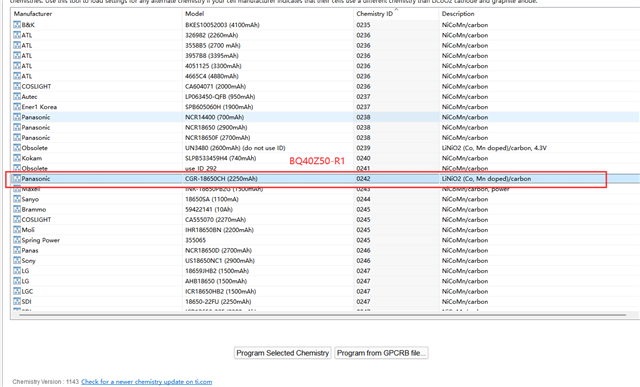Click the icon beside Panasonic NCR18650F row

point(17,138)
